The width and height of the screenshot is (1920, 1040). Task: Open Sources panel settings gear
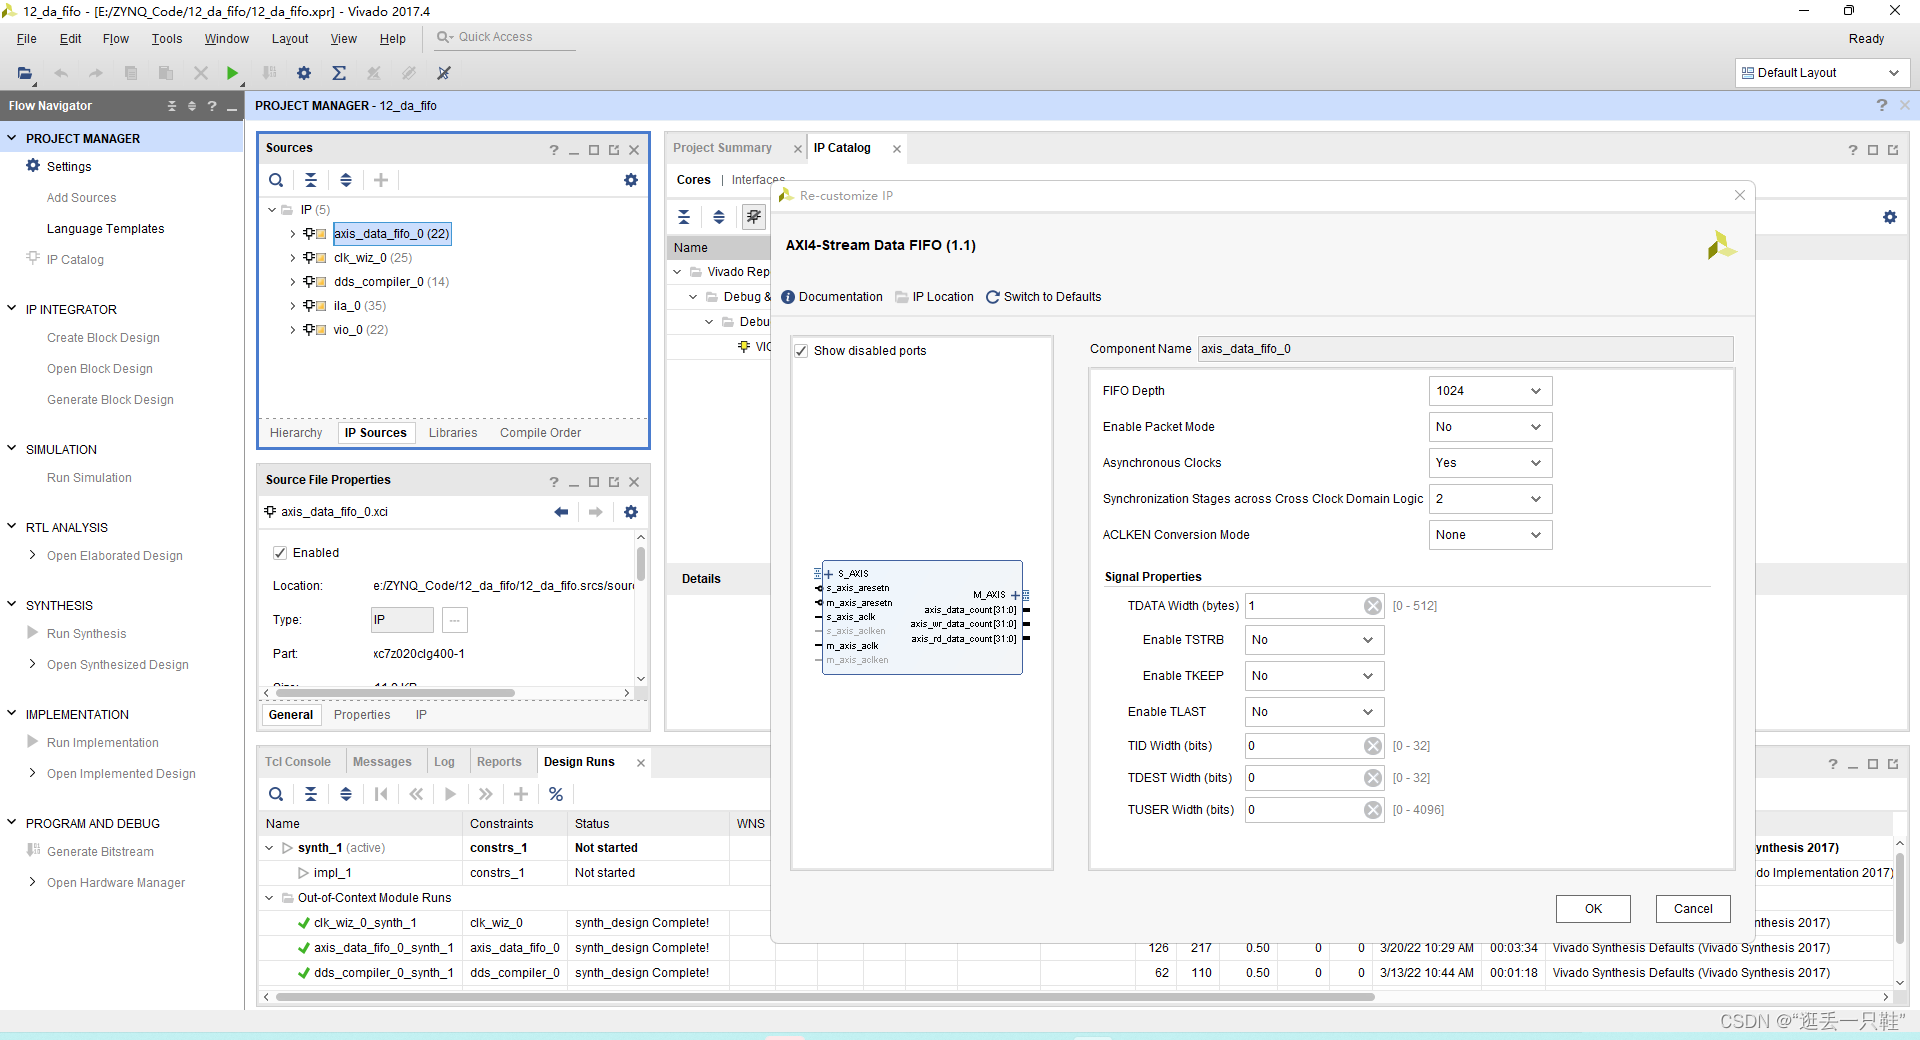tap(631, 180)
